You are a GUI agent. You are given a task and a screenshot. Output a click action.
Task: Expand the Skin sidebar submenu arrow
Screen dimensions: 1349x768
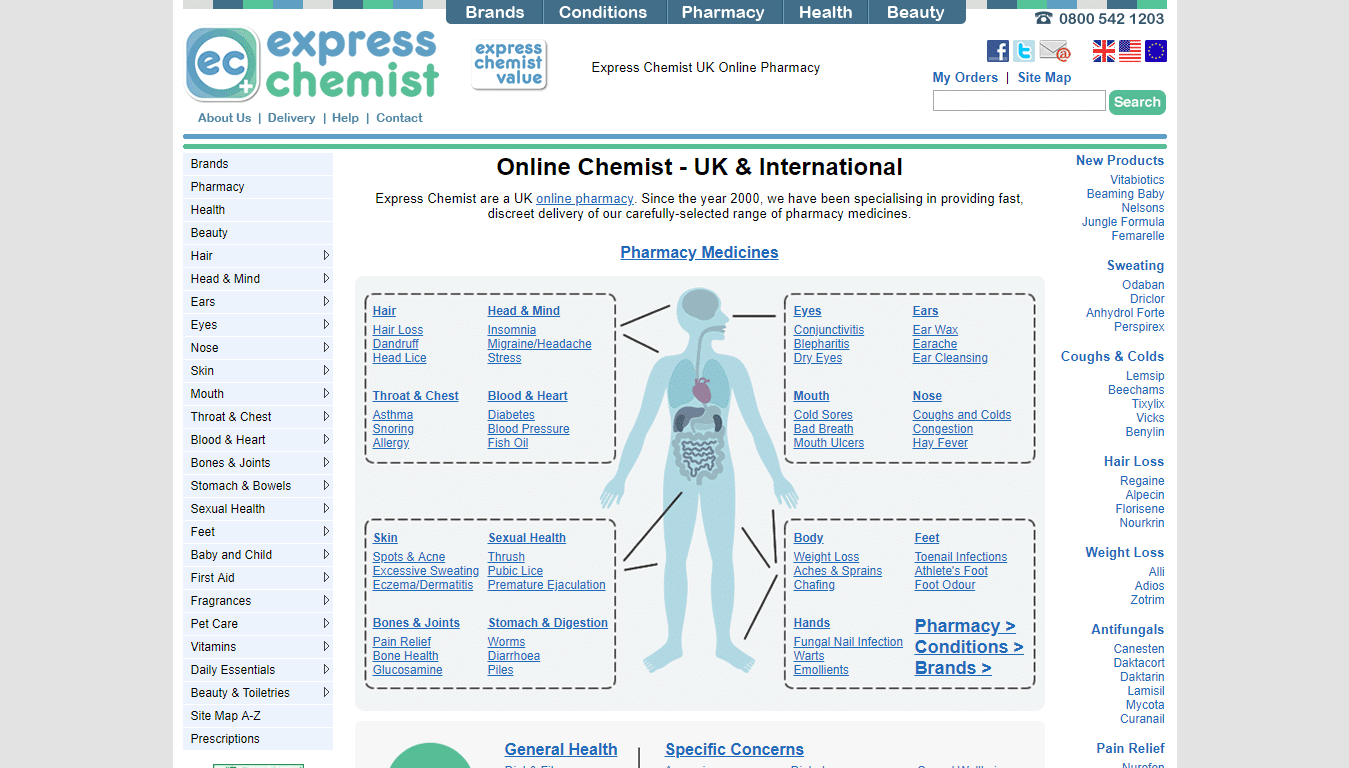pos(326,370)
